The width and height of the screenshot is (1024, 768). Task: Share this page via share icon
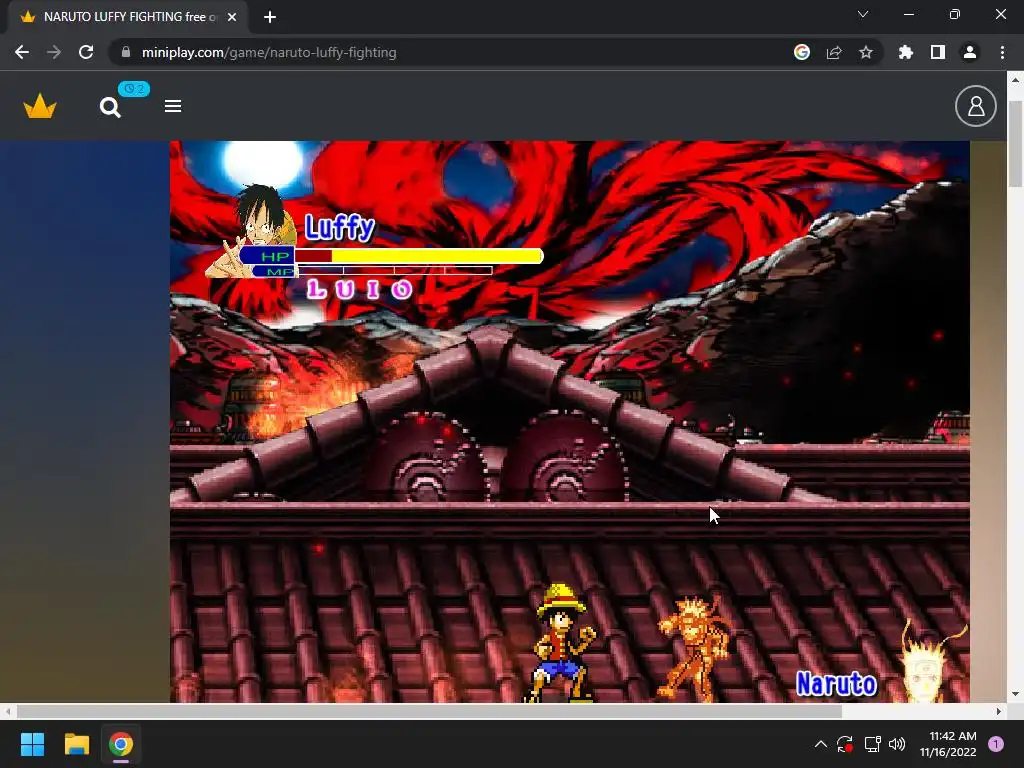coord(833,52)
